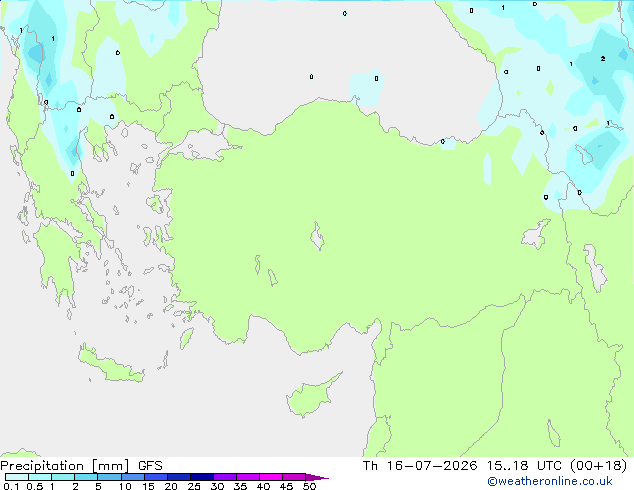The height and width of the screenshot is (490, 634).
Task: Click the '15..18 UTC' time range text
Action: tap(524, 466)
